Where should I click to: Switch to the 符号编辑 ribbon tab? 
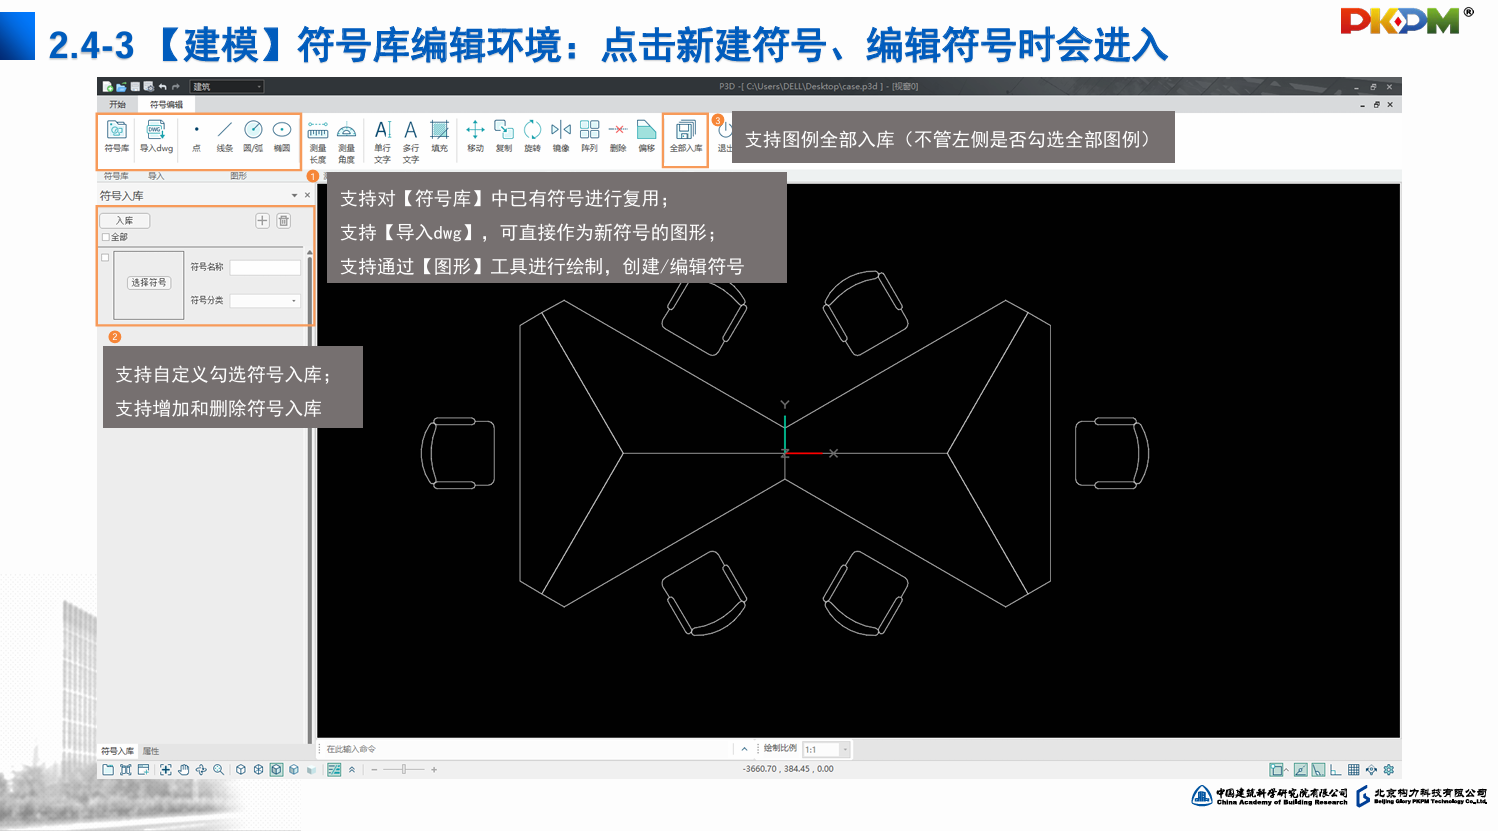click(x=166, y=104)
